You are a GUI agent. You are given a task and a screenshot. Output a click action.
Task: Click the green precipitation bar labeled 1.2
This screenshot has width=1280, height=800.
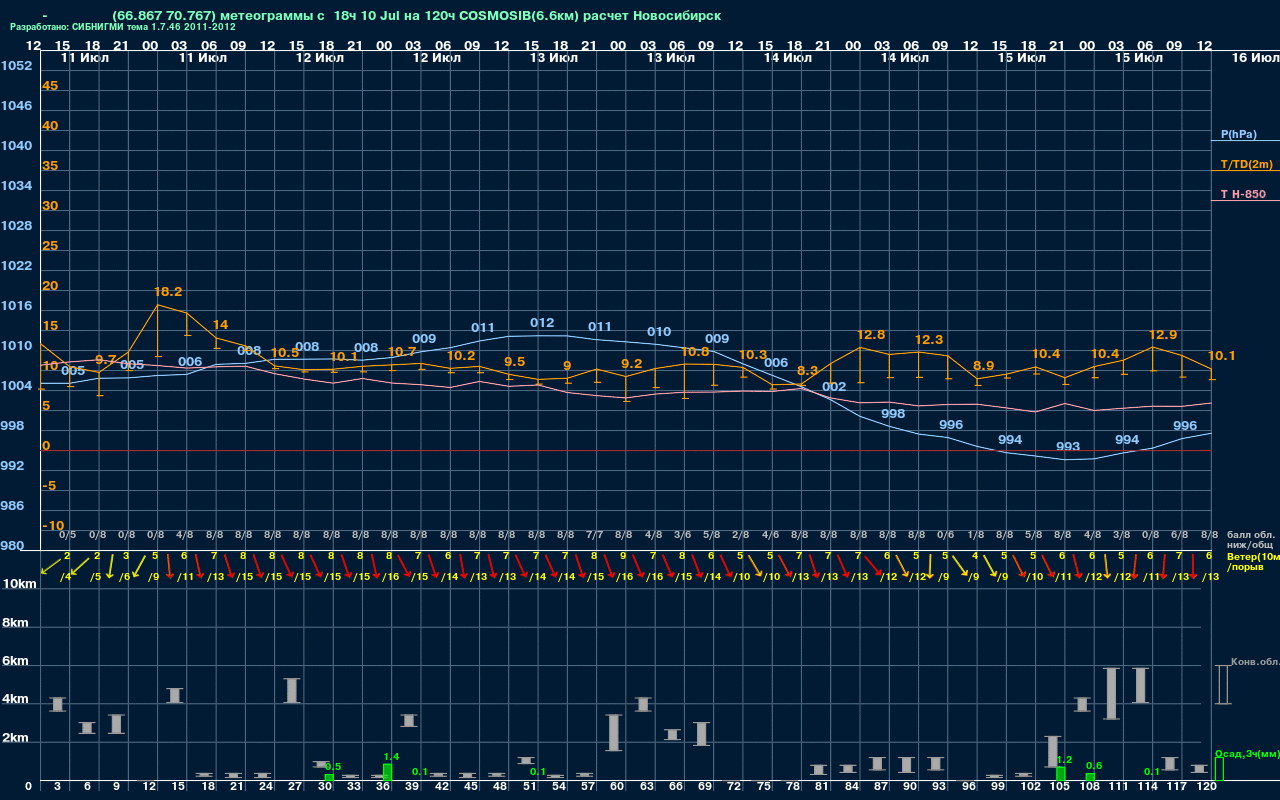pos(1060,774)
